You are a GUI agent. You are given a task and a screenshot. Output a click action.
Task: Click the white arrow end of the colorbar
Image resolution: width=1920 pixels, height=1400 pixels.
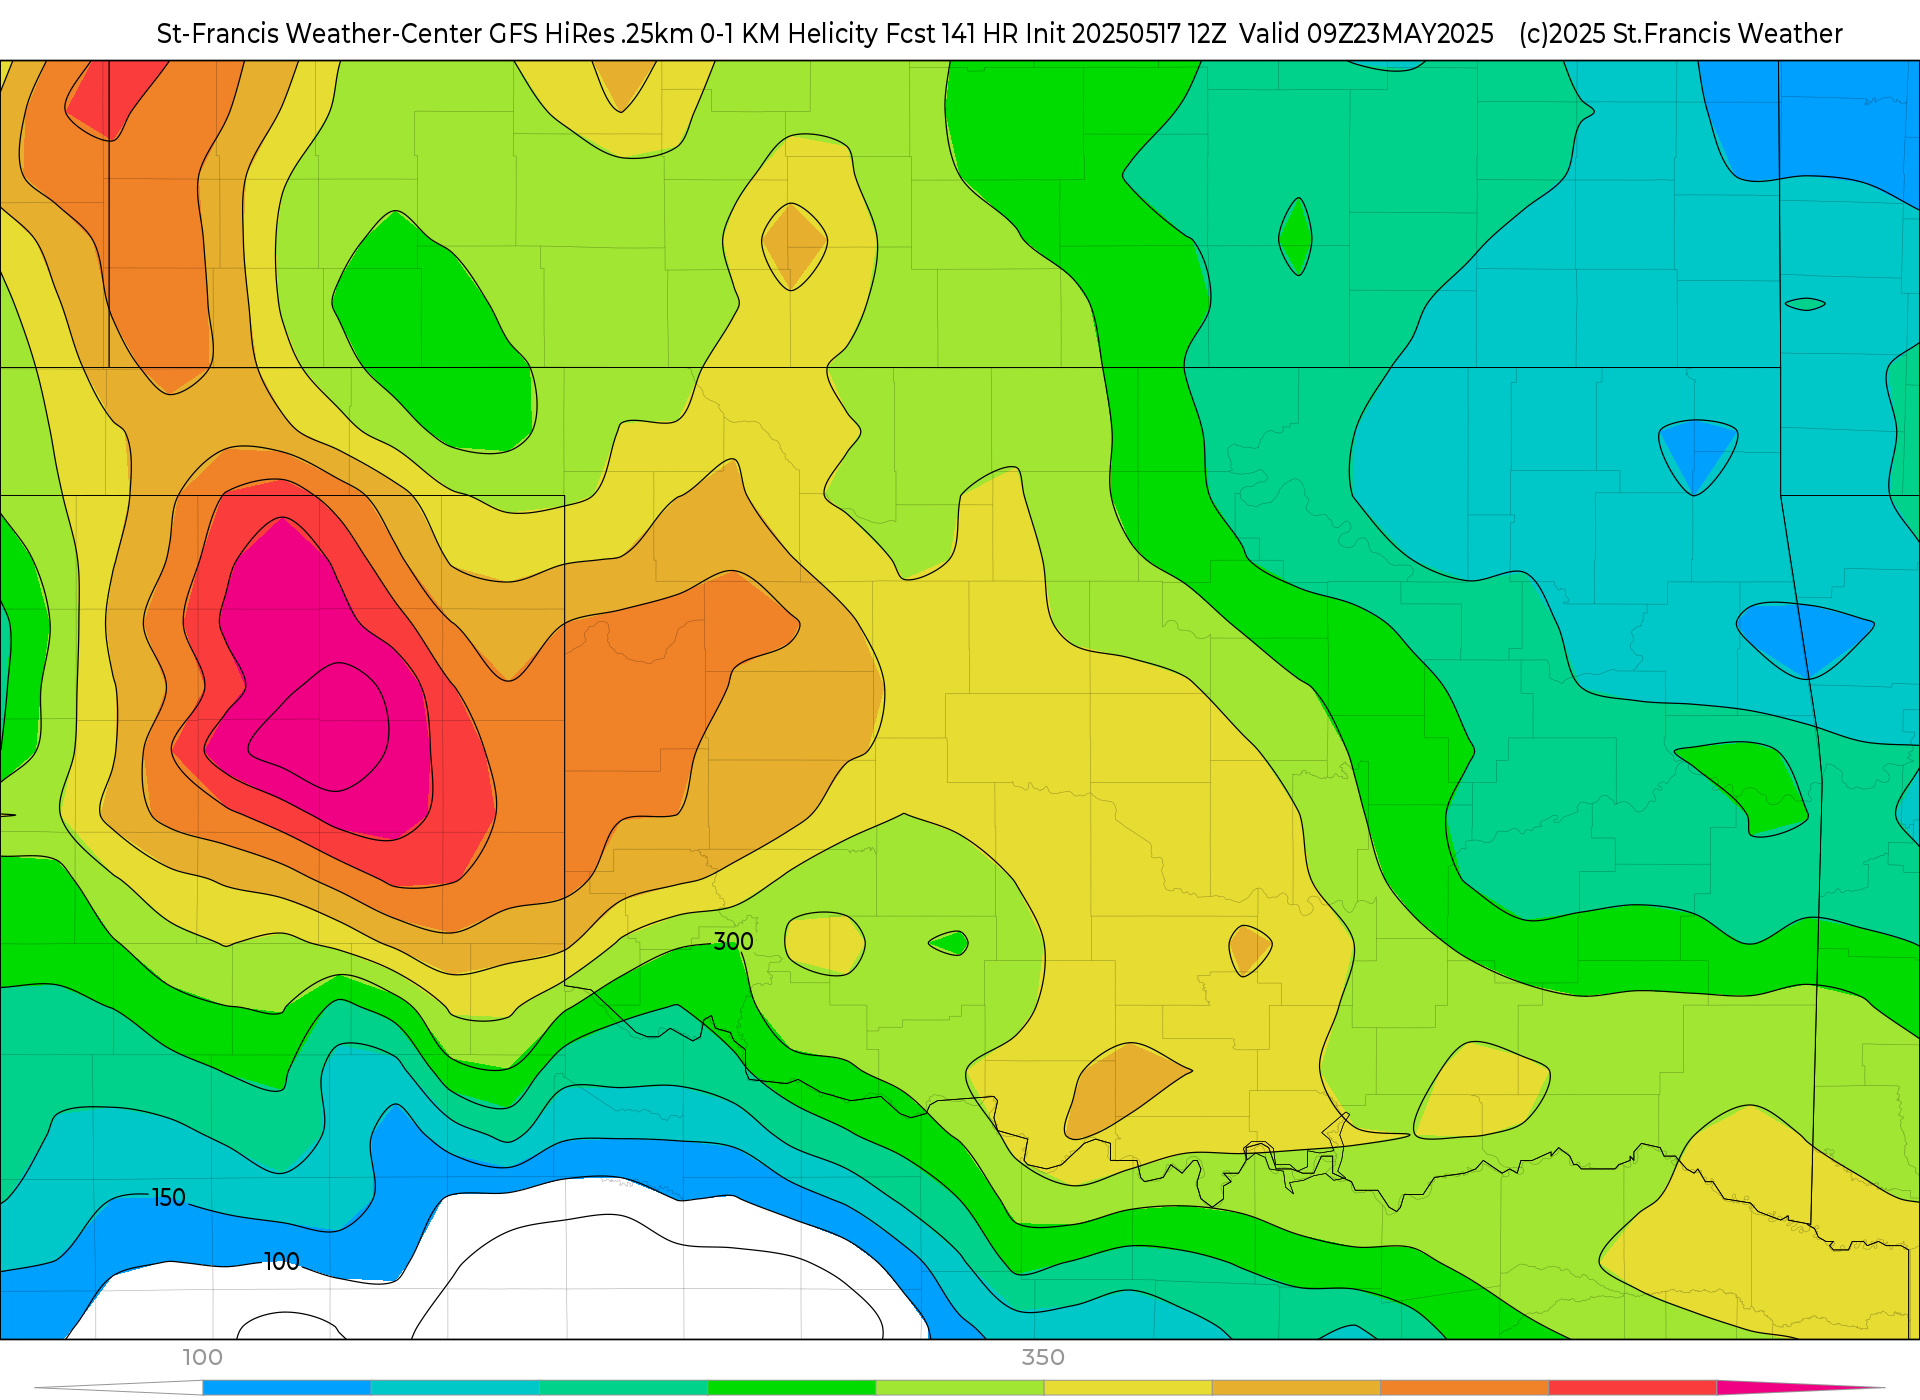coord(118,1388)
